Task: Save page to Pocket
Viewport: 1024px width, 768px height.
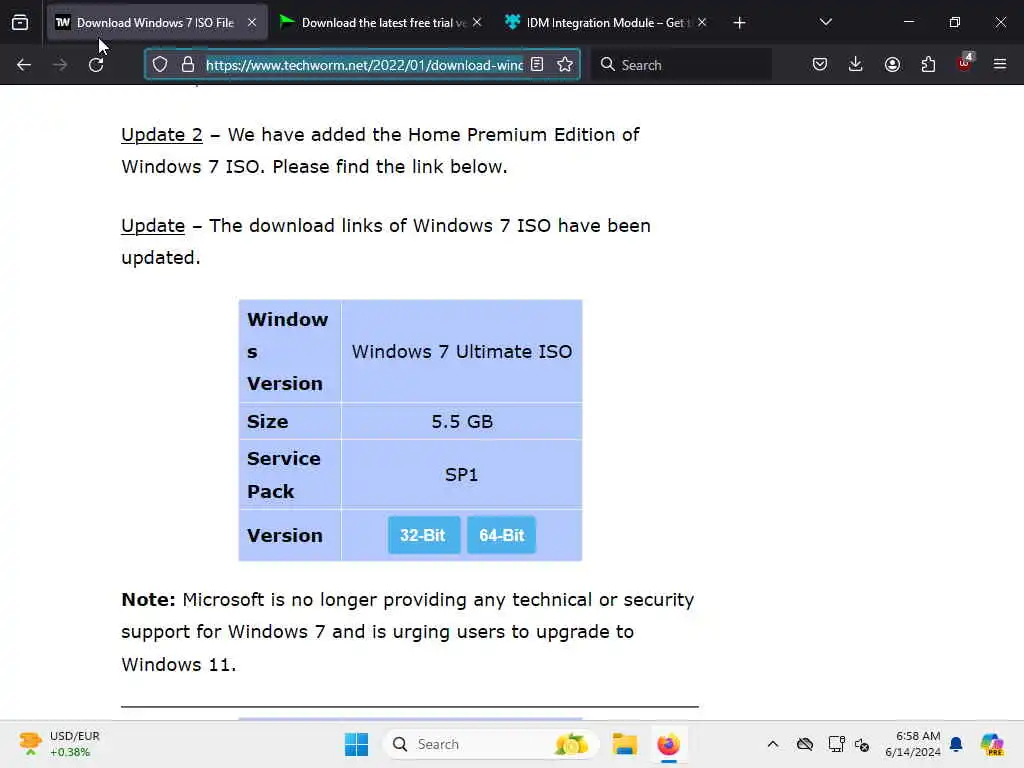Action: pyautogui.click(x=820, y=64)
